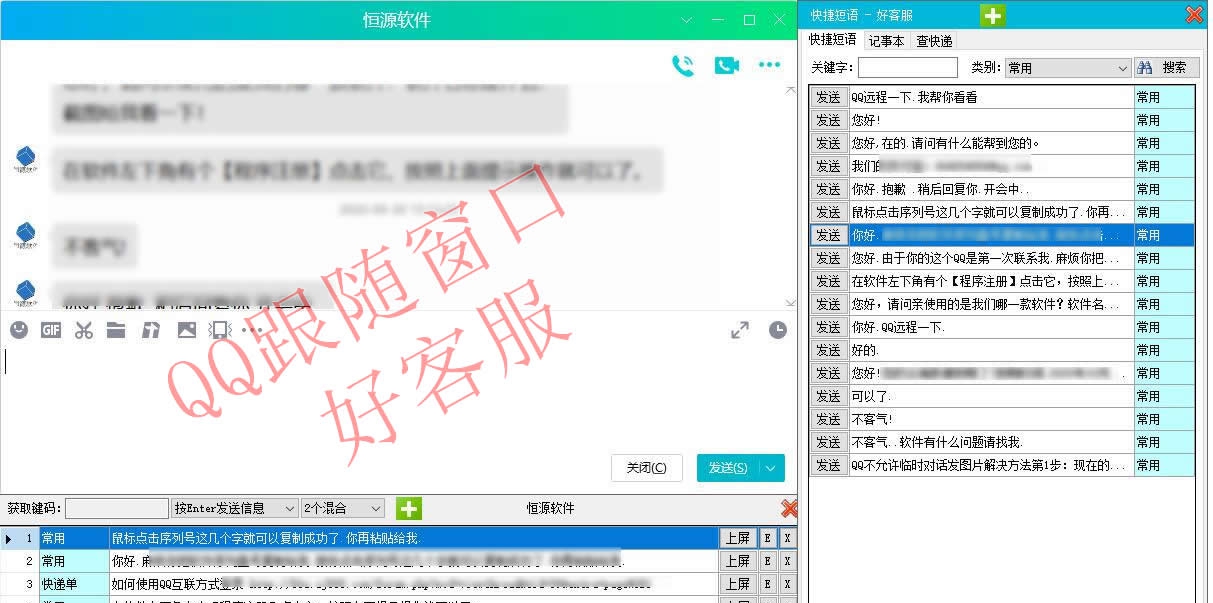This screenshot has width=1213, height=603.
Task: Click the 搜索 binoculars button
Action: click(x=1167, y=67)
